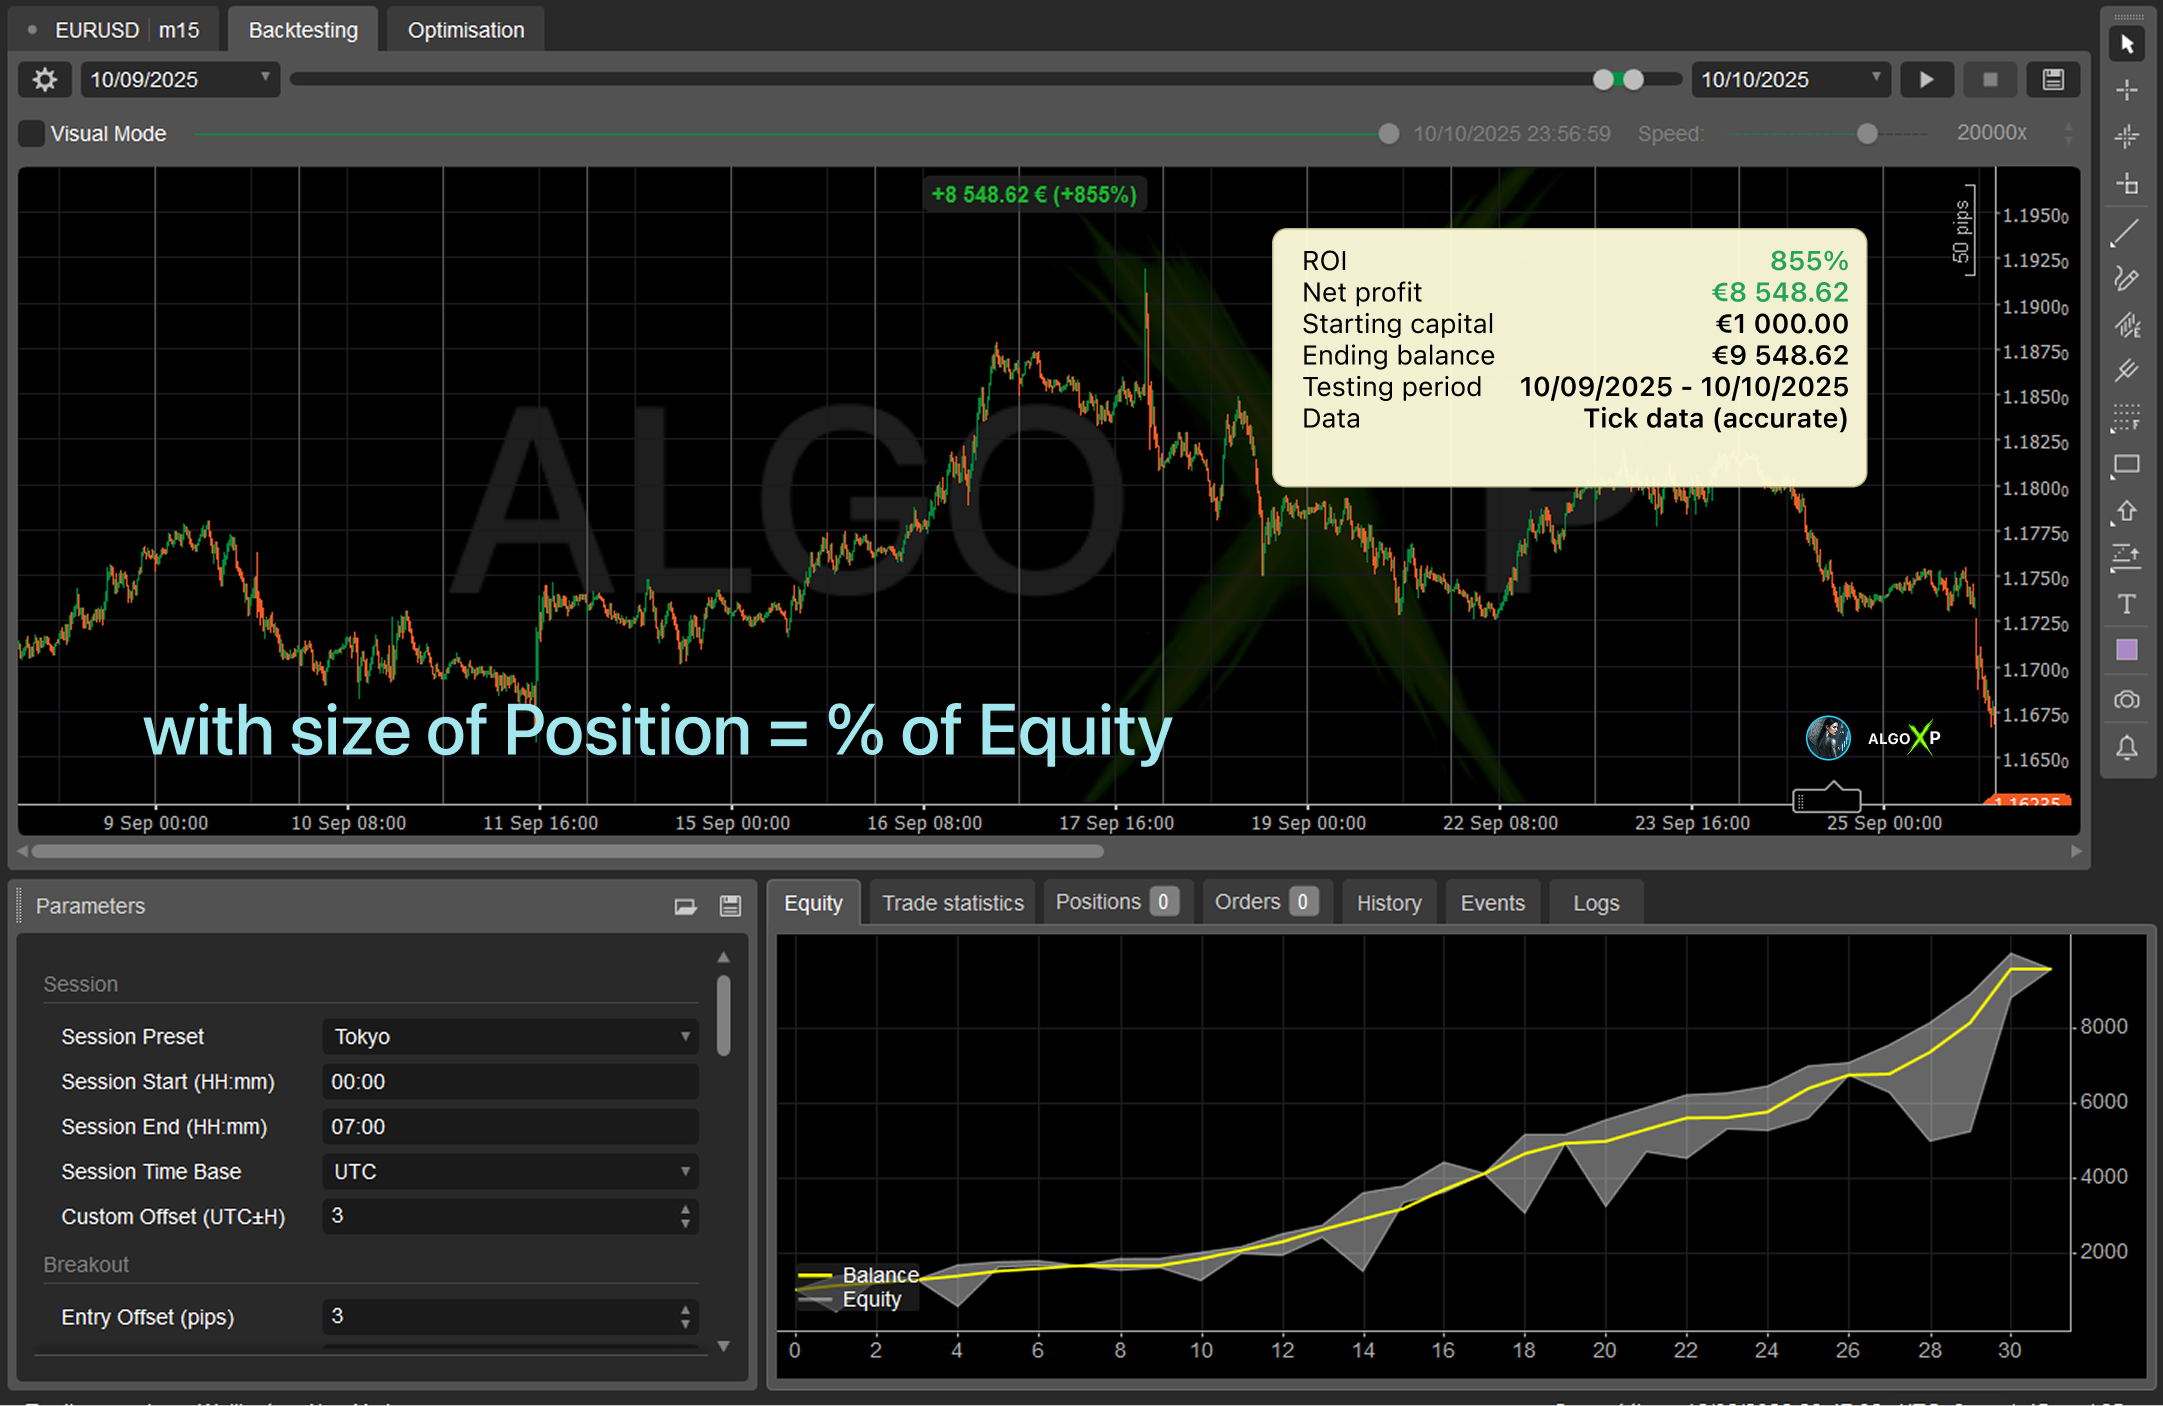Viewport: 2163px width, 1406px height.
Task: Select the cursor pointer tool
Action: pyautogui.click(x=2127, y=44)
